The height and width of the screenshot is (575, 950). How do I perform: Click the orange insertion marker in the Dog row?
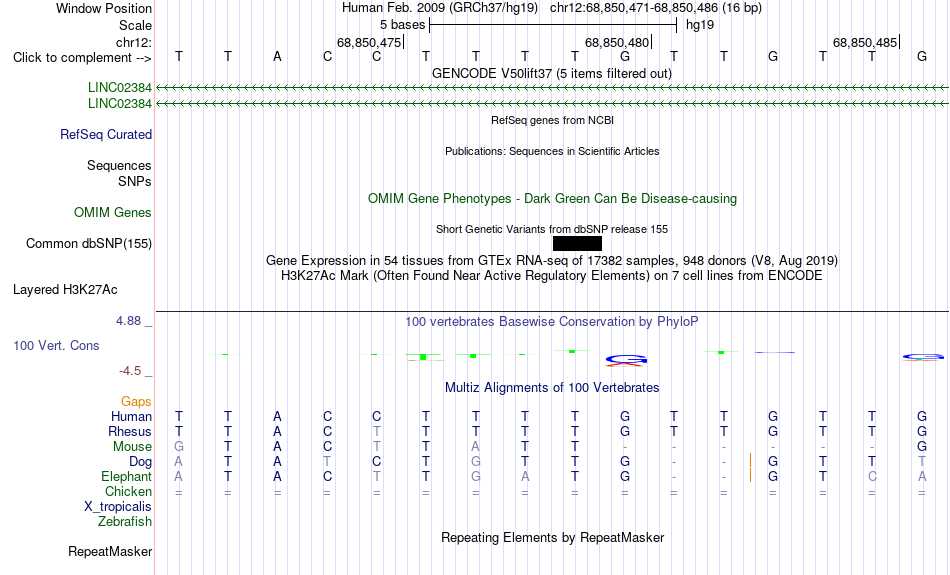click(751, 461)
